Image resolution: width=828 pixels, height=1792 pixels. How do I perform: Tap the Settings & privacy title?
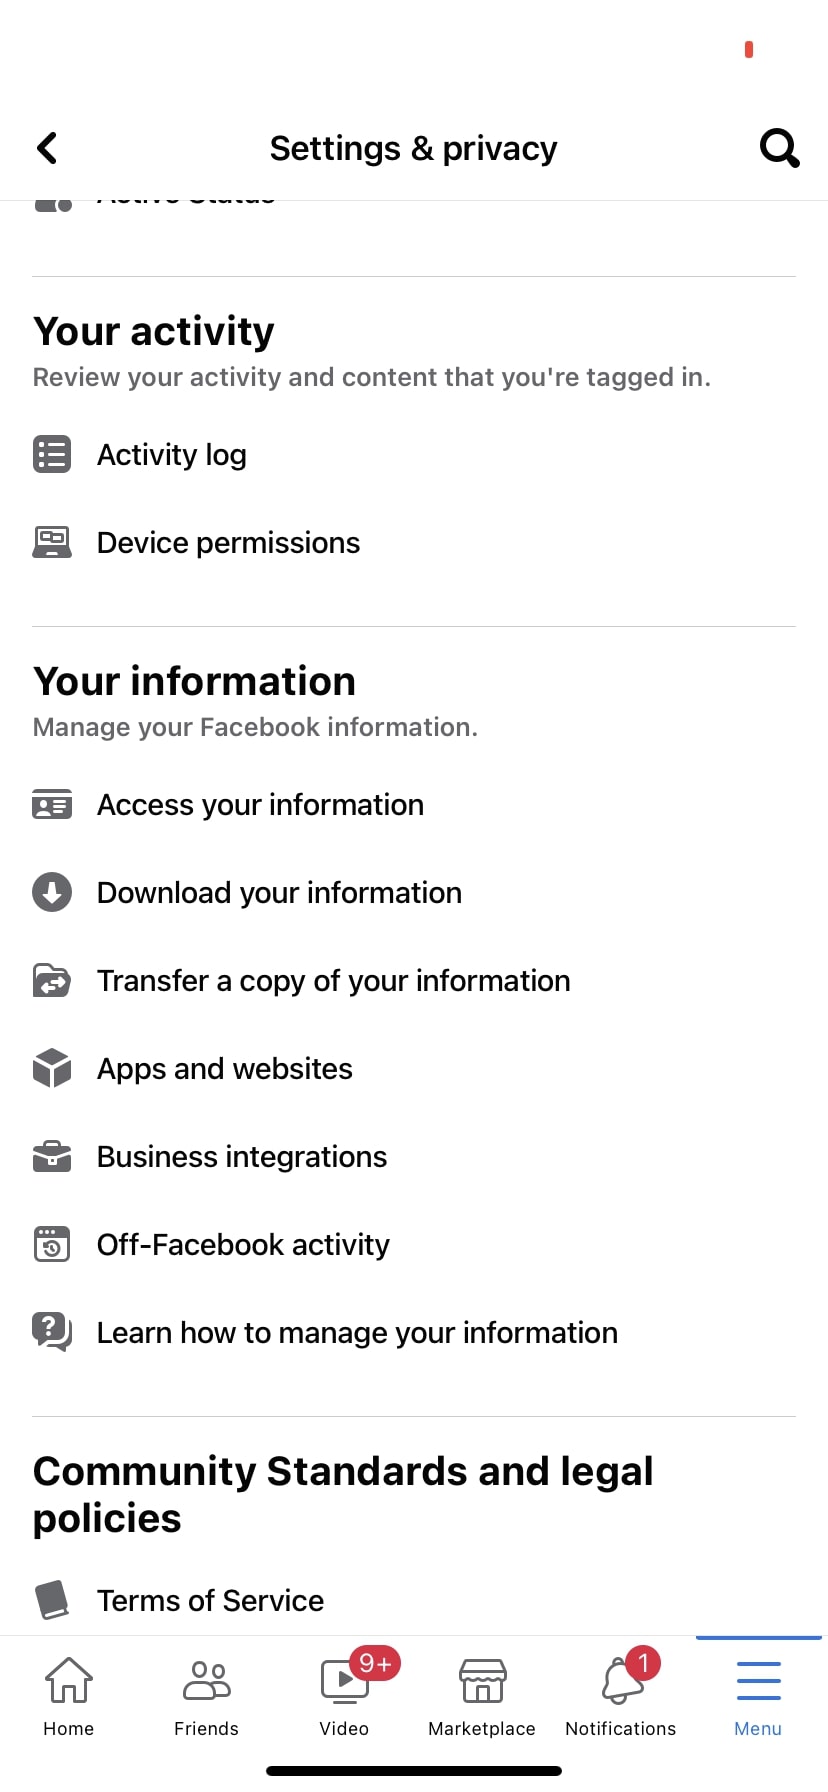[413, 147]
